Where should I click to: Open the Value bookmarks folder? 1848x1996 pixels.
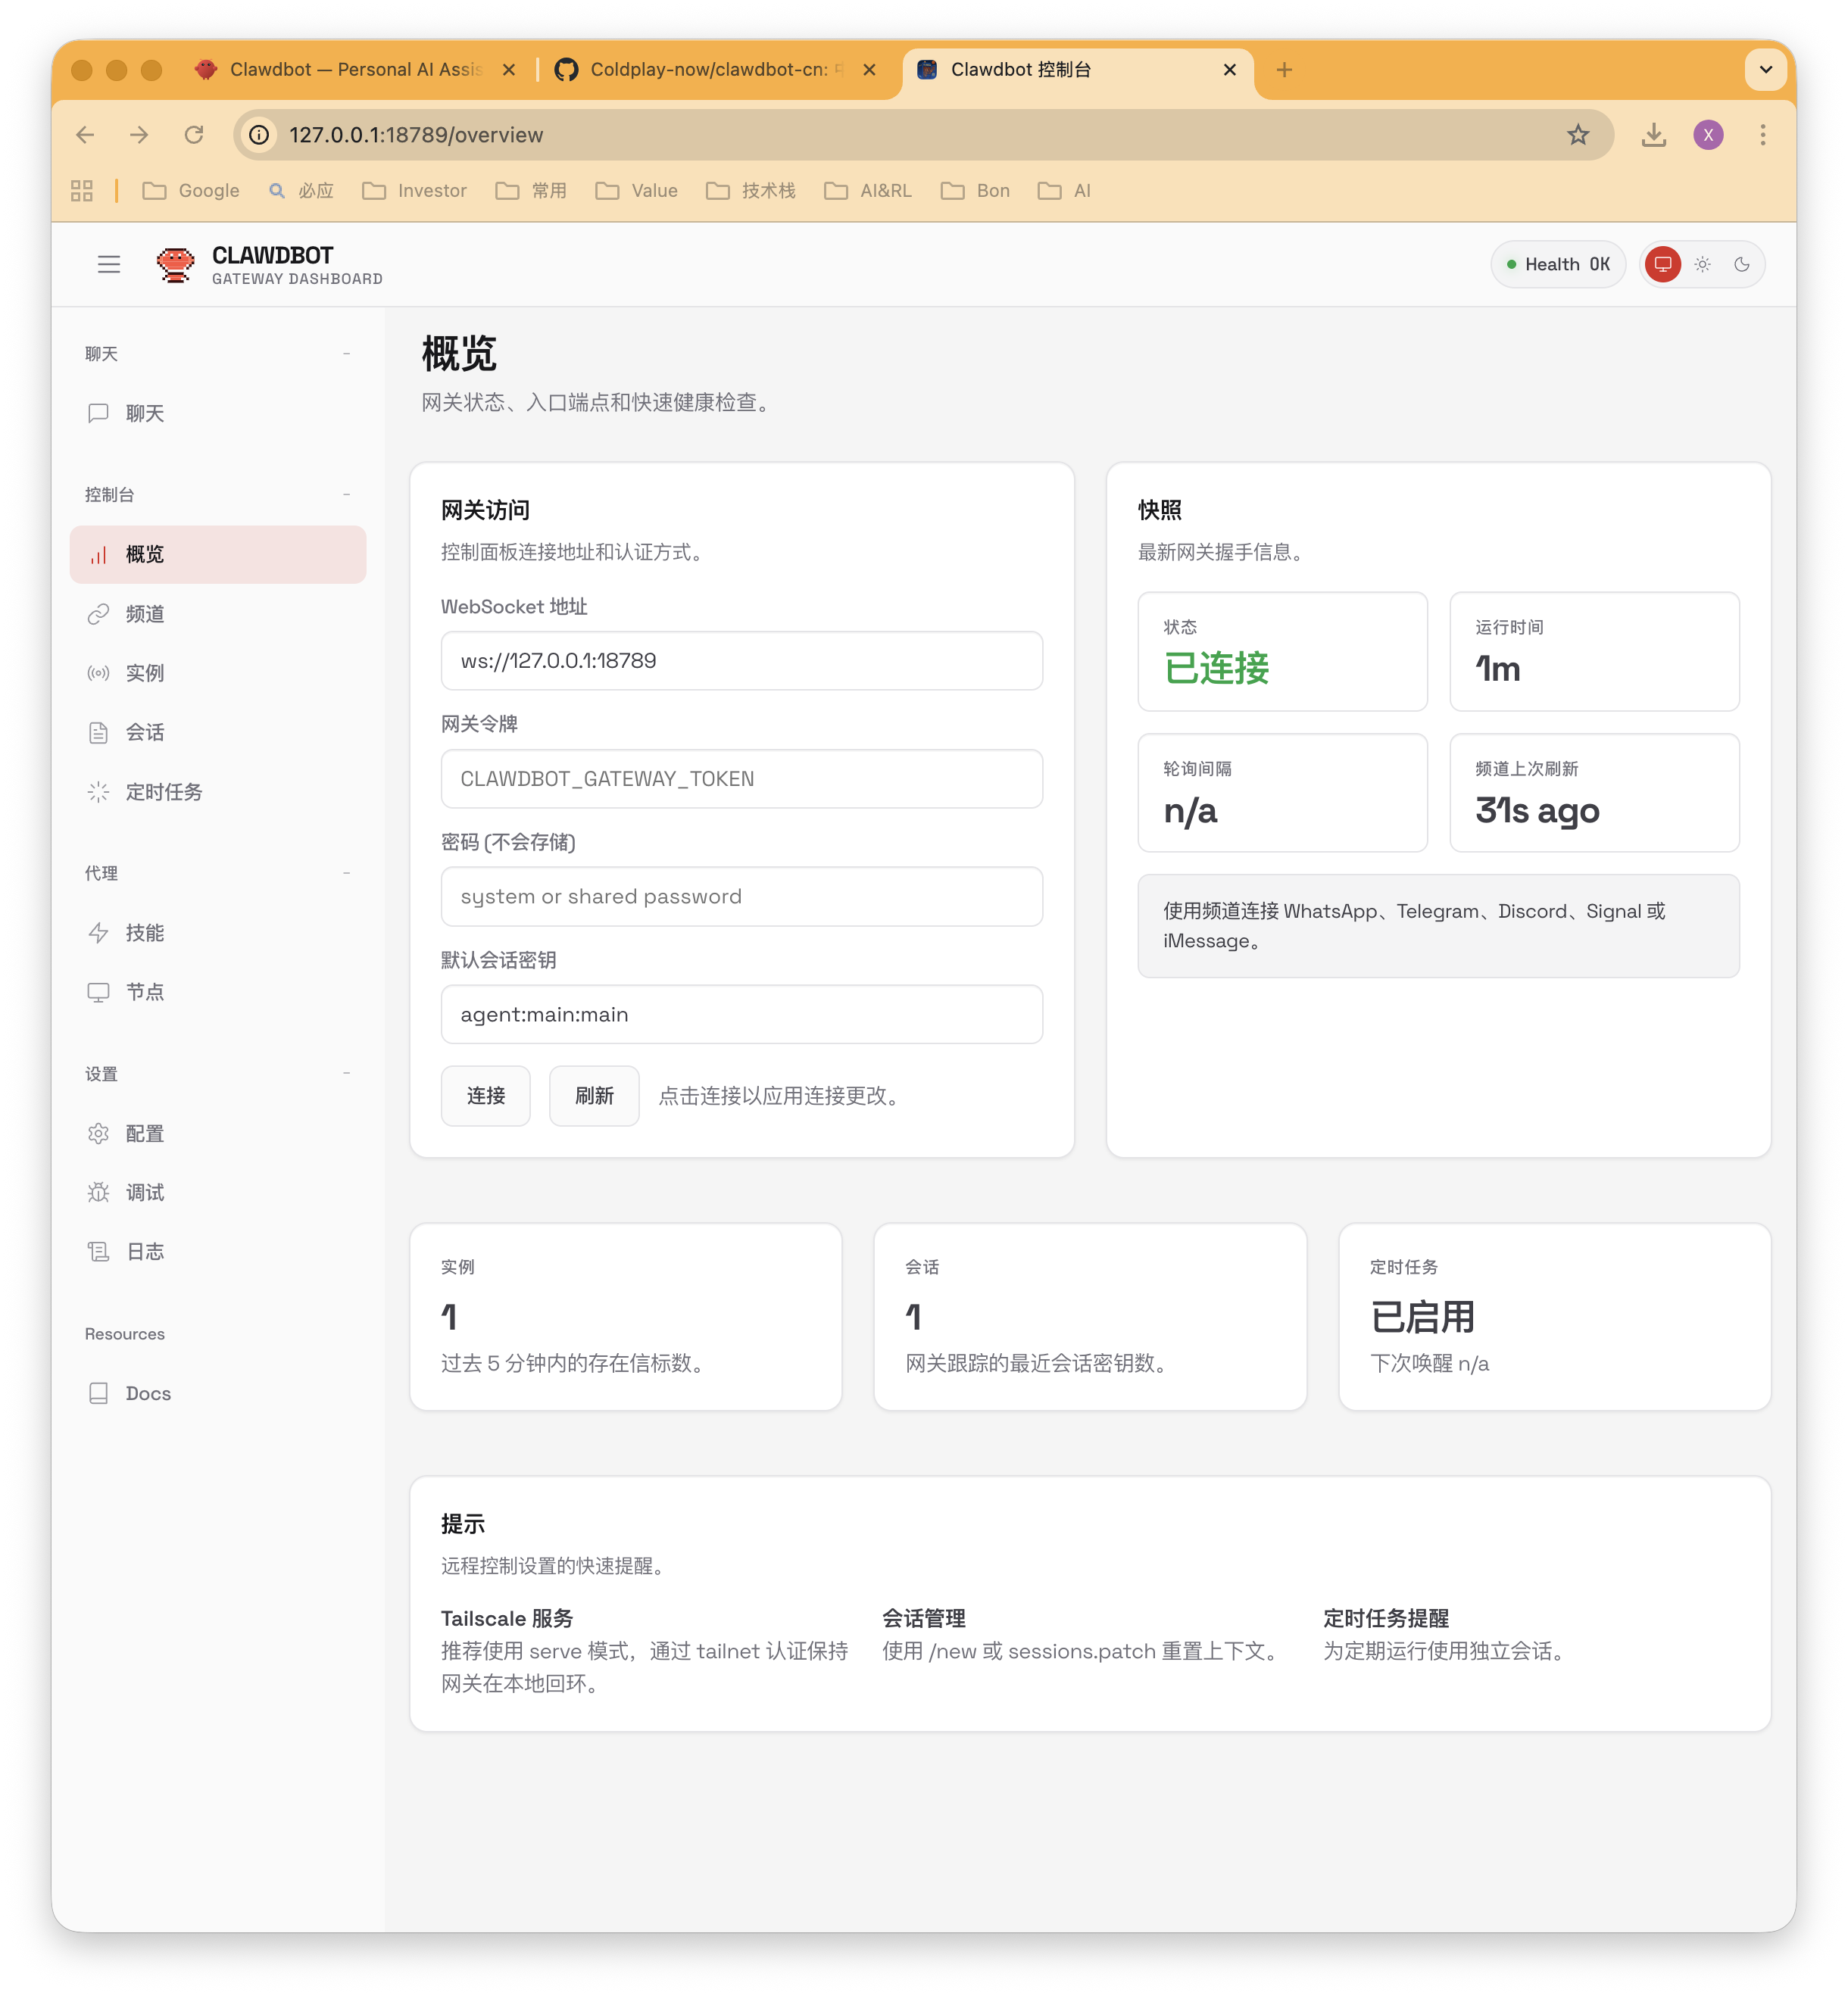tap(637, 191)
